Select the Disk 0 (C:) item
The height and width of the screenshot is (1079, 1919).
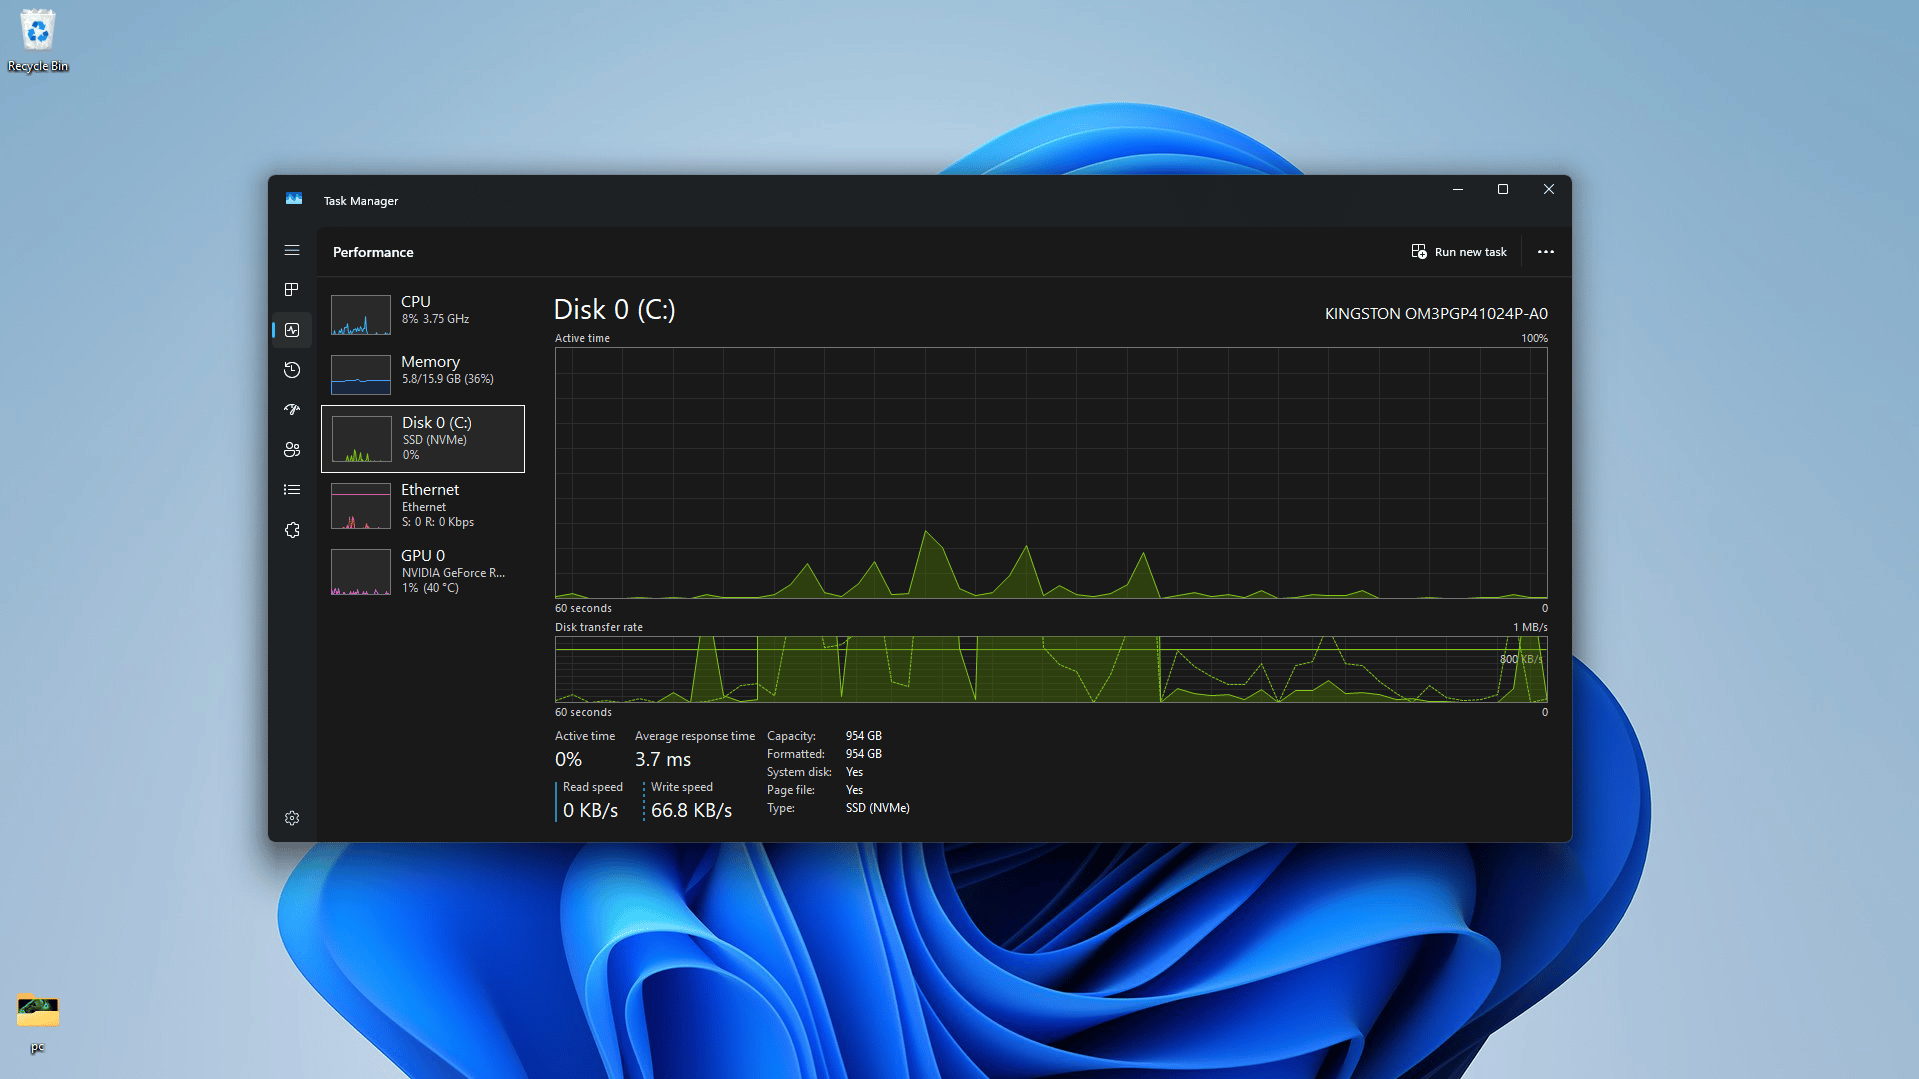click(x=423, y=439)
